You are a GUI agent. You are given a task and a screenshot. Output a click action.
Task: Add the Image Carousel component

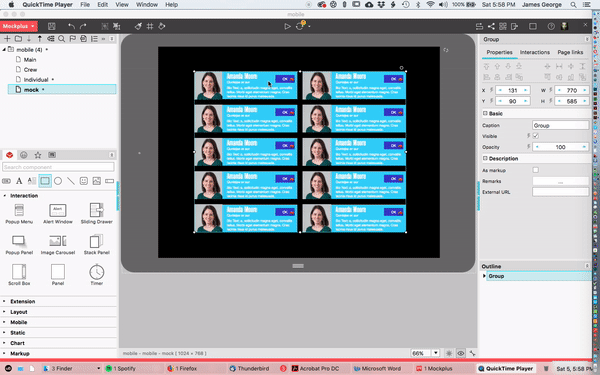tap(58, 244)
